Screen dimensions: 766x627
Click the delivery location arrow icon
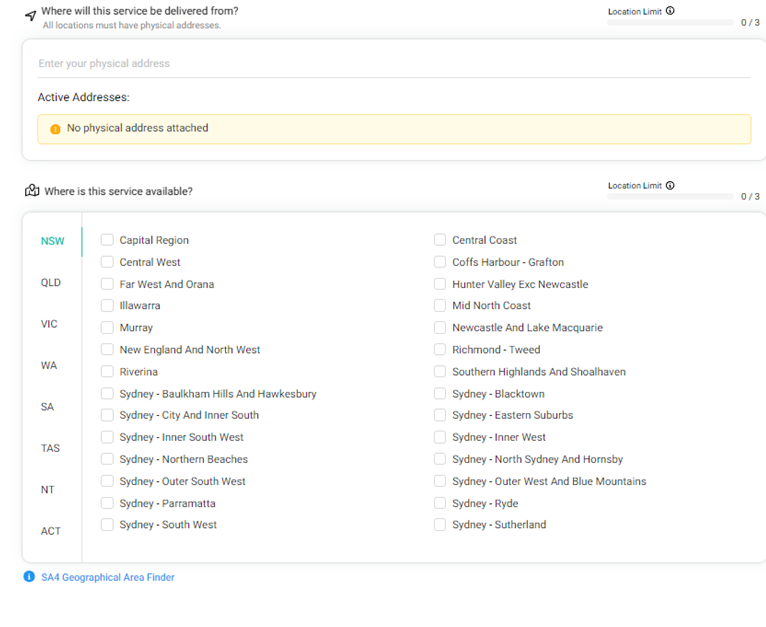(31, 16)
